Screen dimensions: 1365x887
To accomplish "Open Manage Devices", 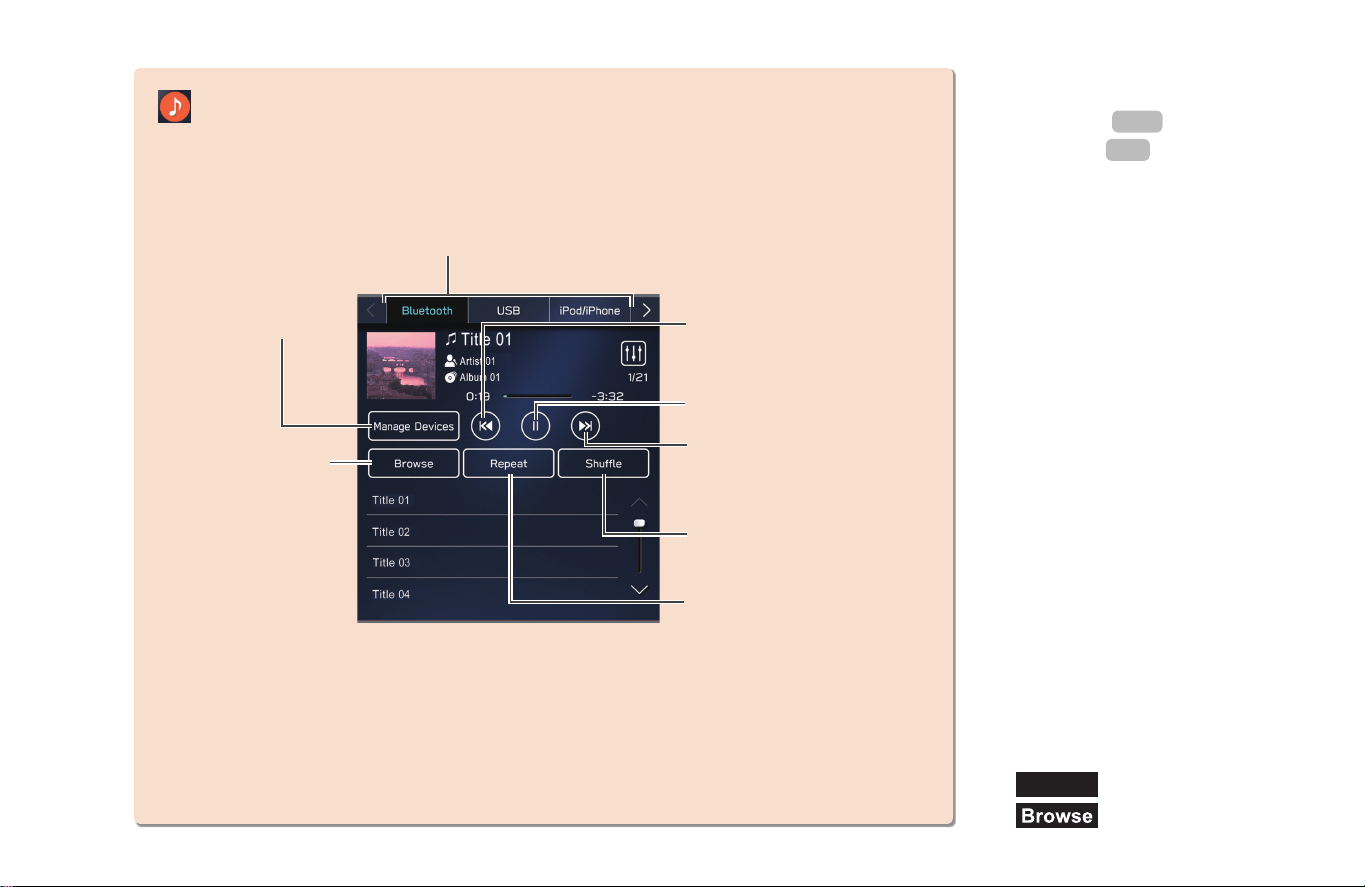I will click(x=414, y=426).
